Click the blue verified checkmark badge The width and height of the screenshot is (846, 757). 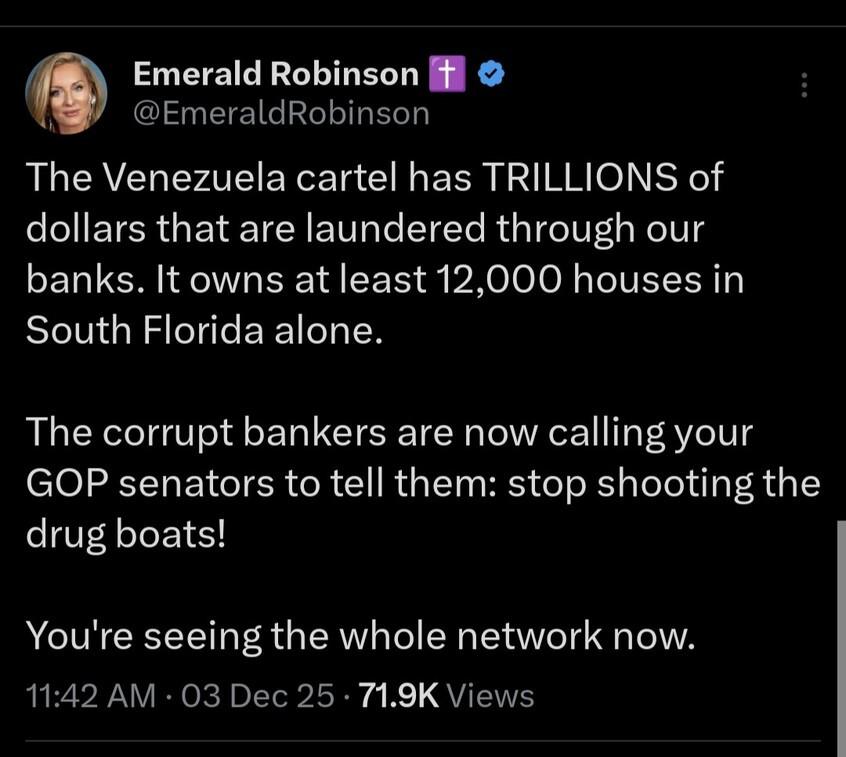point(491,73)
